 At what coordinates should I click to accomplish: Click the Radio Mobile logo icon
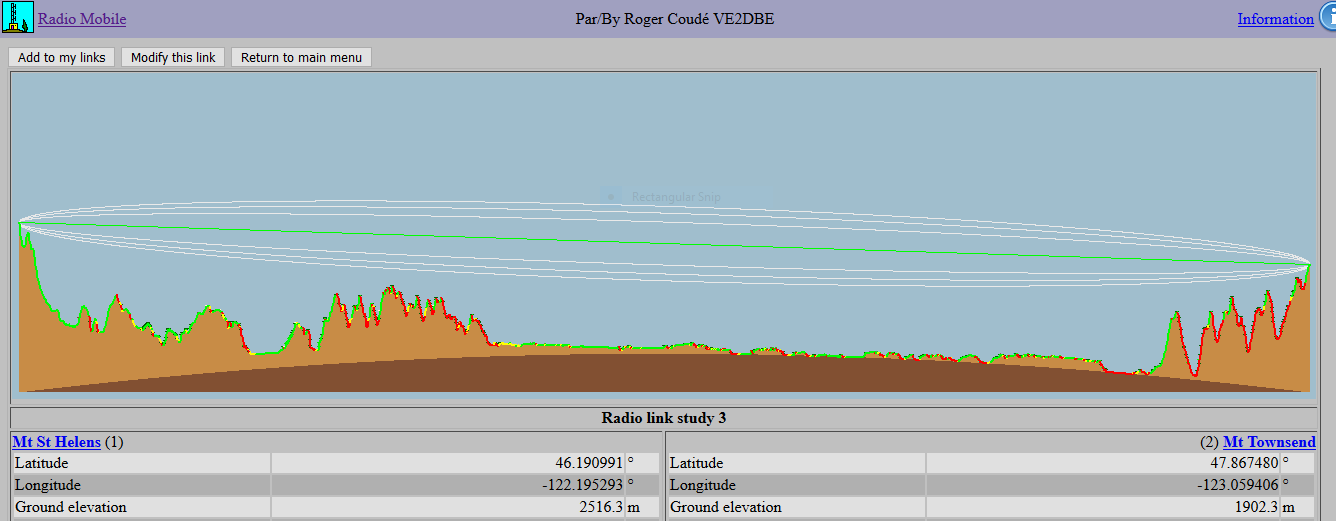click(18, 18)
